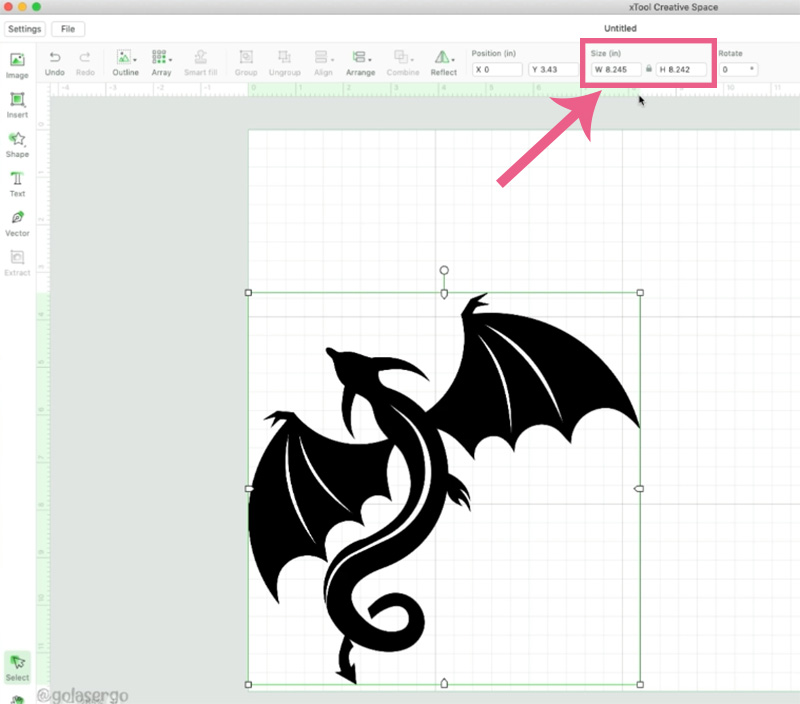The image size is (800, 704).
Task: Activate the Vector pen tool
Action: [17, 222]
